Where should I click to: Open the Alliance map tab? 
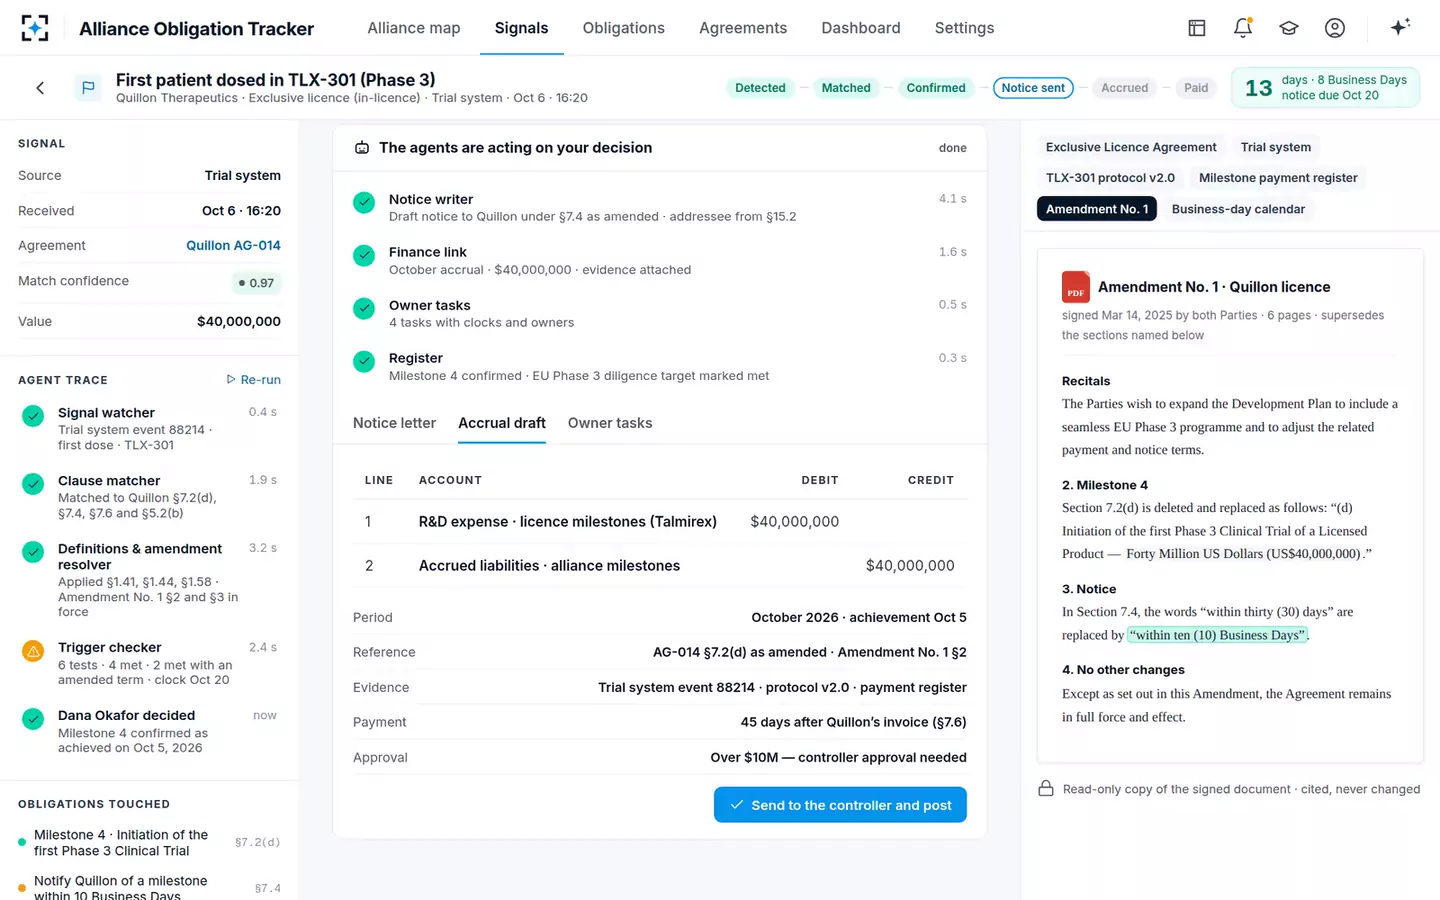(x=414, y=28)
